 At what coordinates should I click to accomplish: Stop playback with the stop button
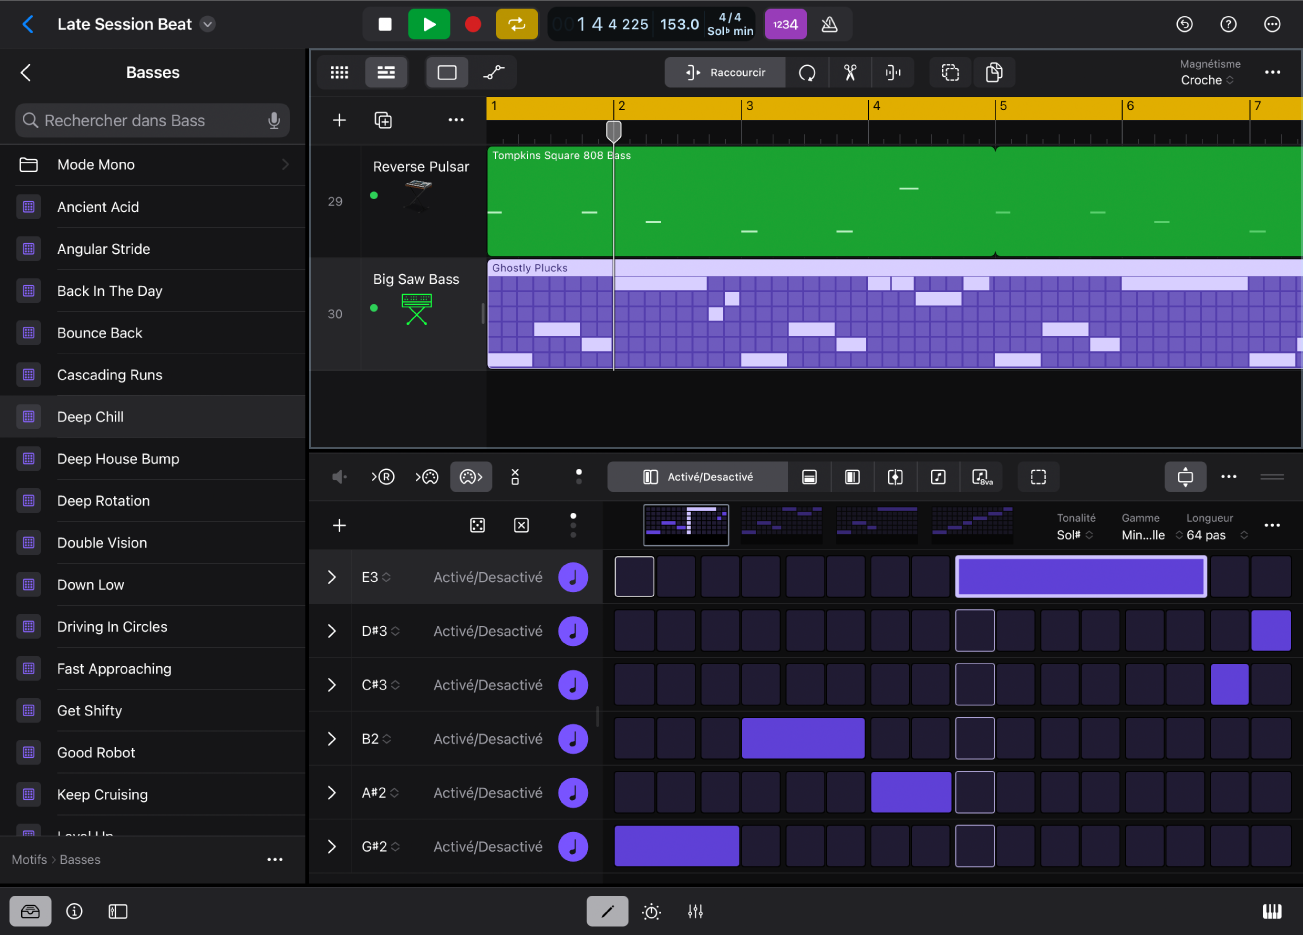[385, 24]
